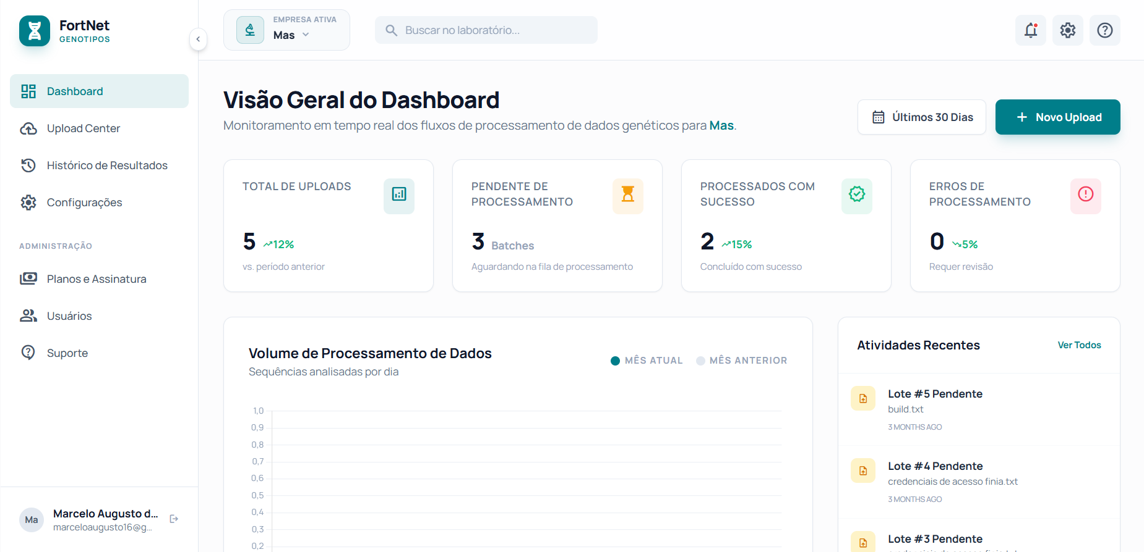Click the Total de Uploads chart icon

[399, 194]
